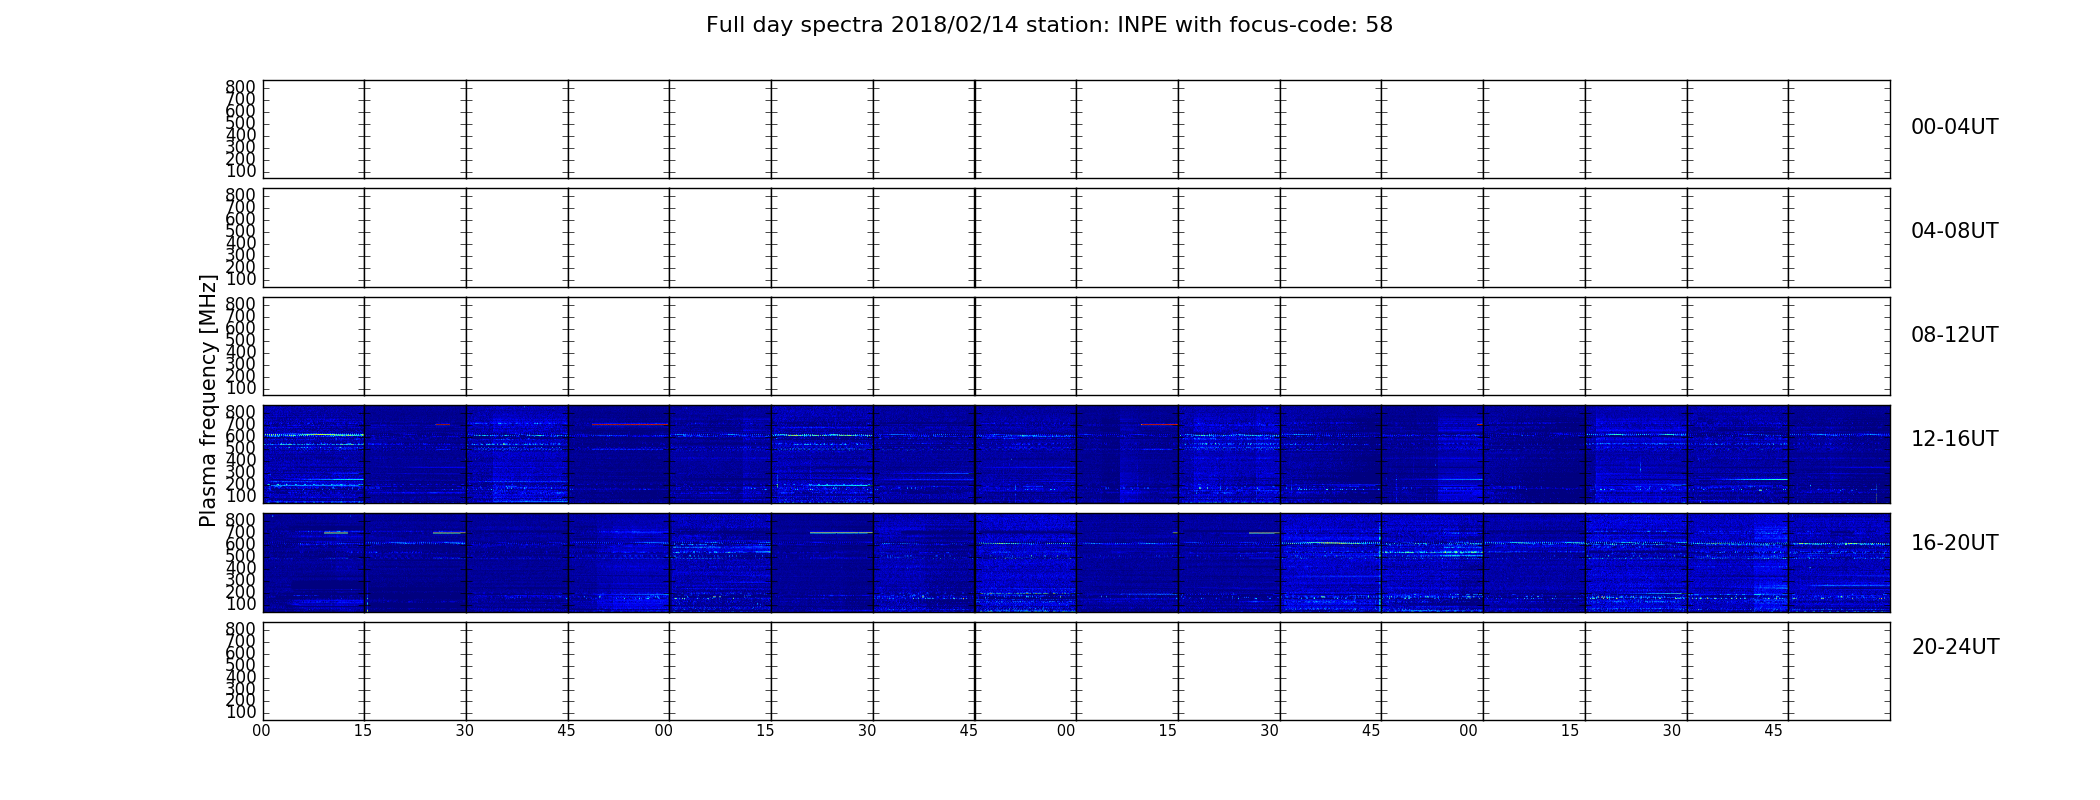Select the 100 tick label of 20-24UT panel

pyautogui.click(x=240, y=712)
